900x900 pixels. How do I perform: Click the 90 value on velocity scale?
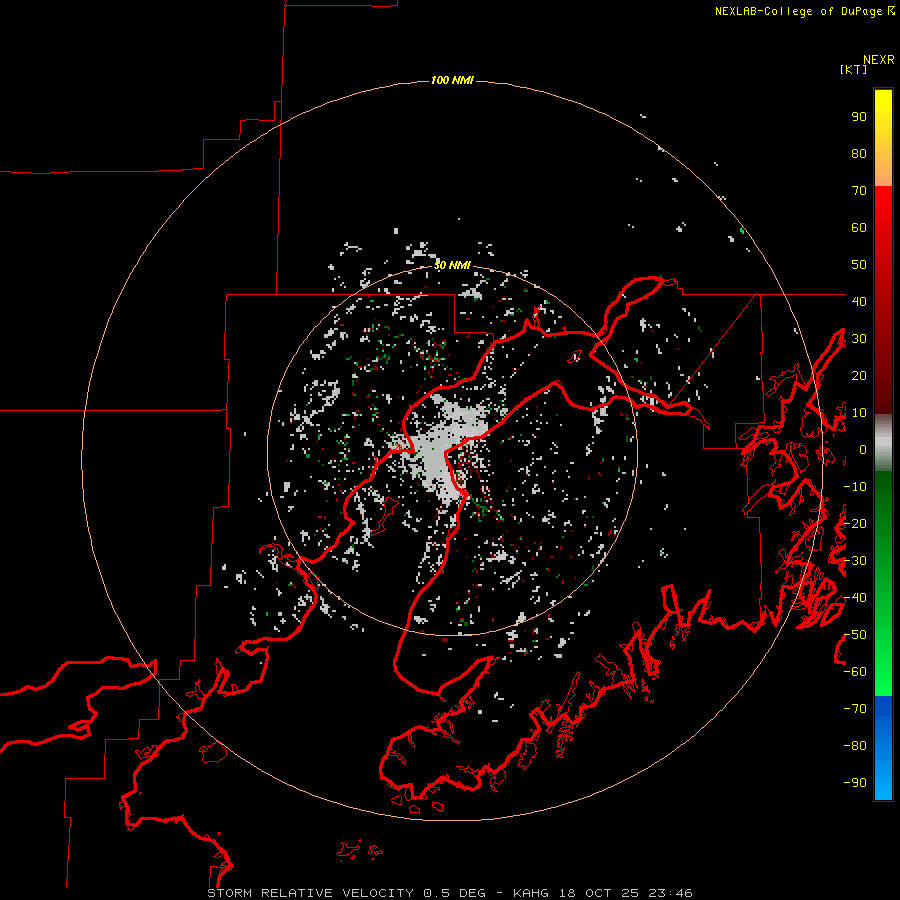859,117
